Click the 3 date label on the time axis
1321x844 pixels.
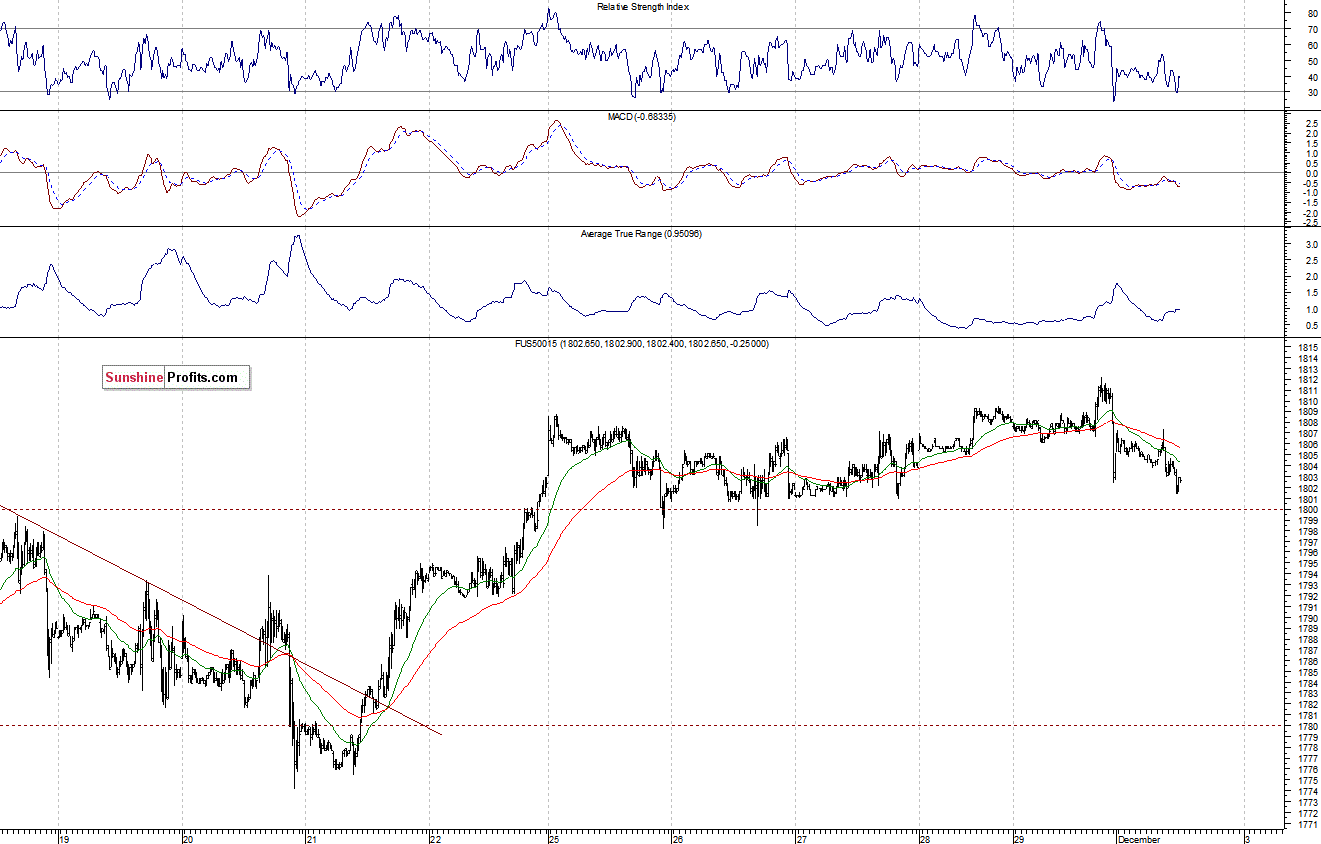point(1246,838)
